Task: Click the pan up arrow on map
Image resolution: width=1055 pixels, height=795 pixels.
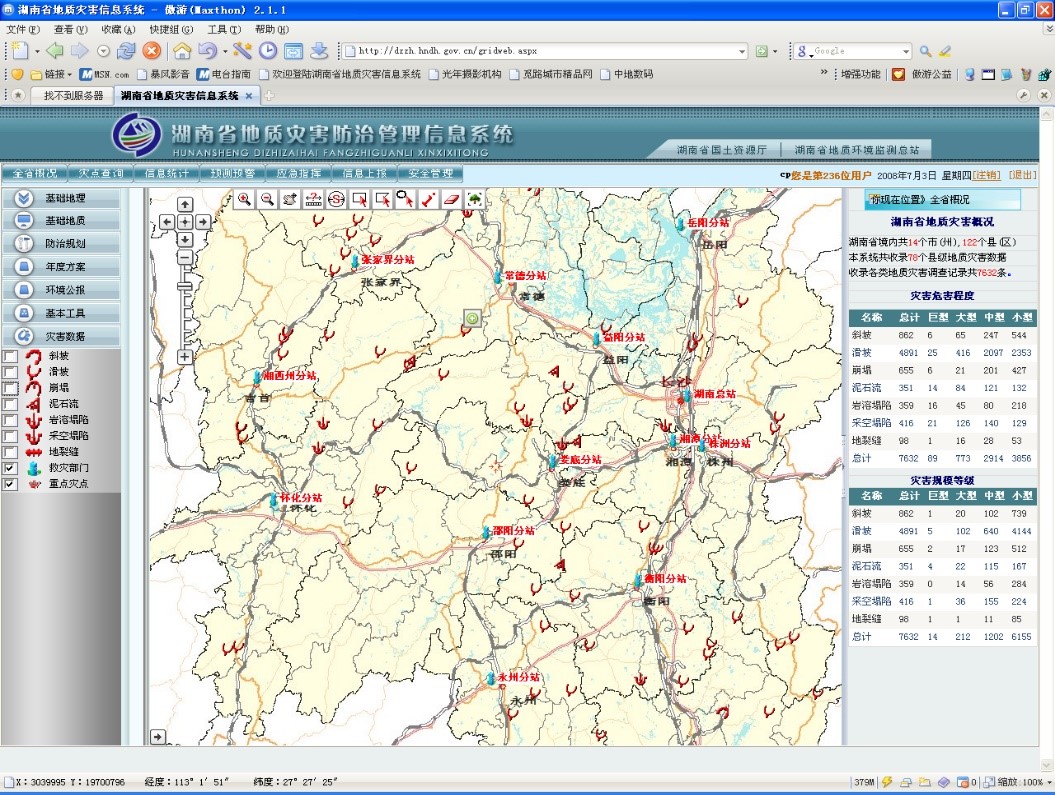Action: pyautogui.click(x=185, y=205)
